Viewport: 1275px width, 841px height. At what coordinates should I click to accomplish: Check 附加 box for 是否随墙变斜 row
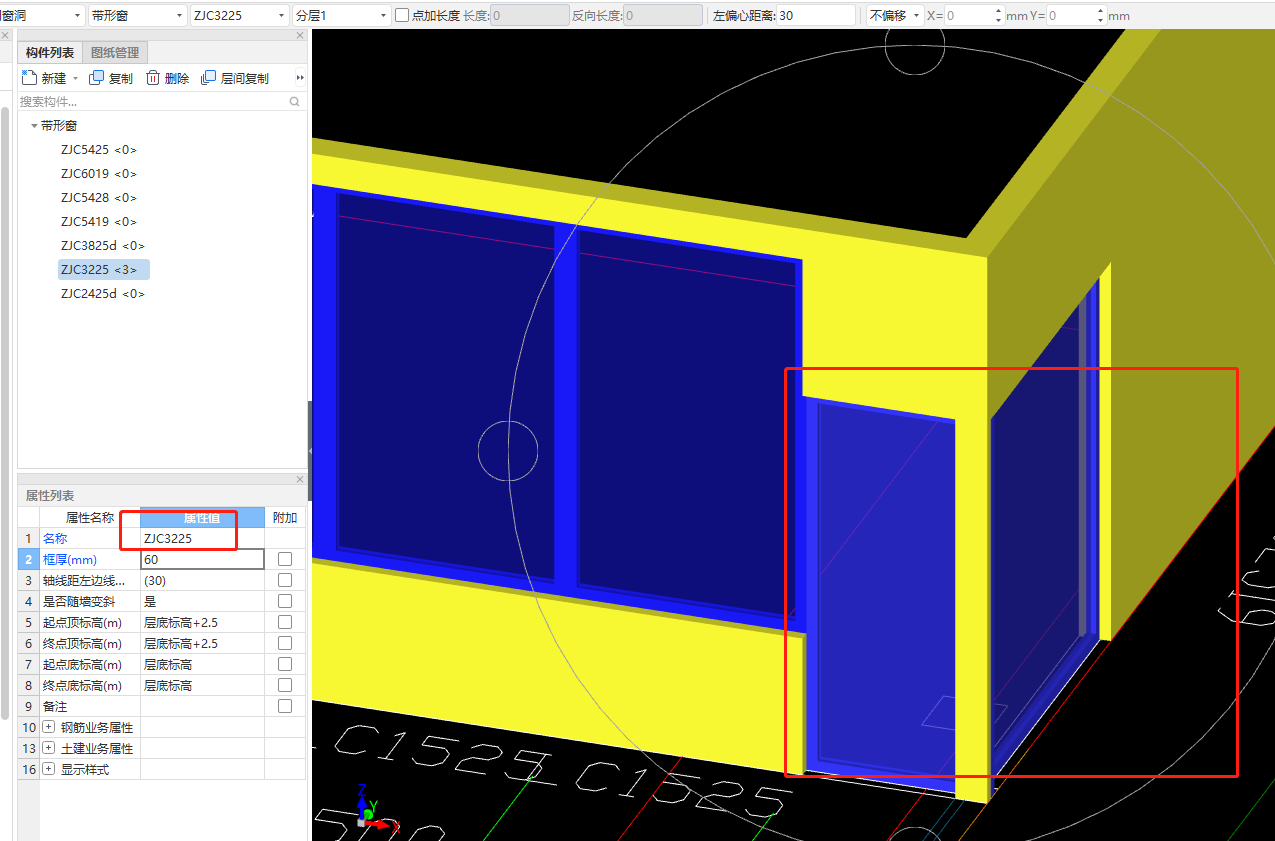pyautogui.click(x=285, y=601)
